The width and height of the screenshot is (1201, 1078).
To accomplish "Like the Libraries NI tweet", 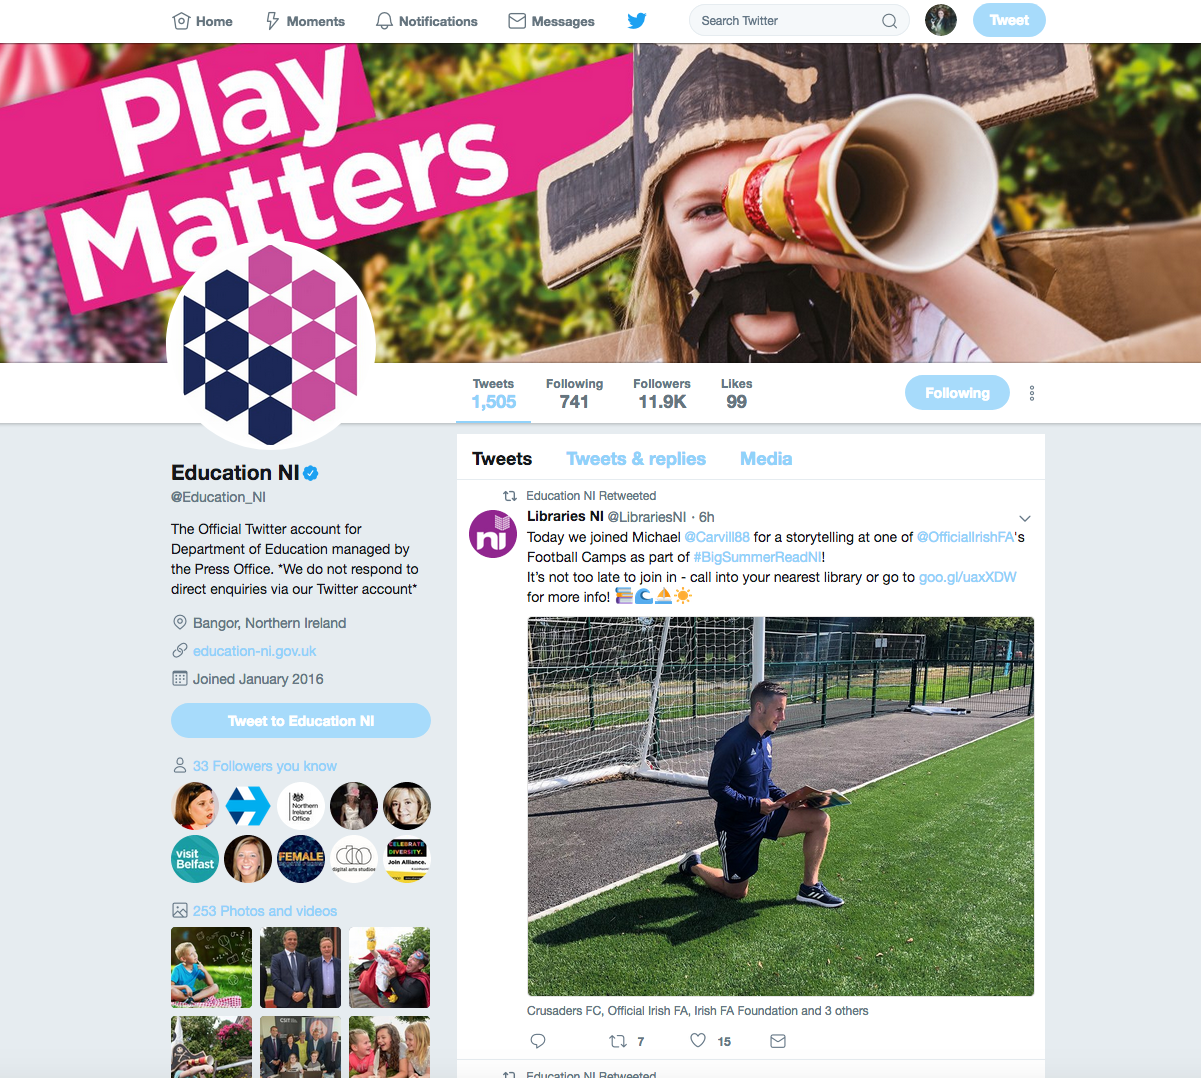I will (x=698, y=1040).
